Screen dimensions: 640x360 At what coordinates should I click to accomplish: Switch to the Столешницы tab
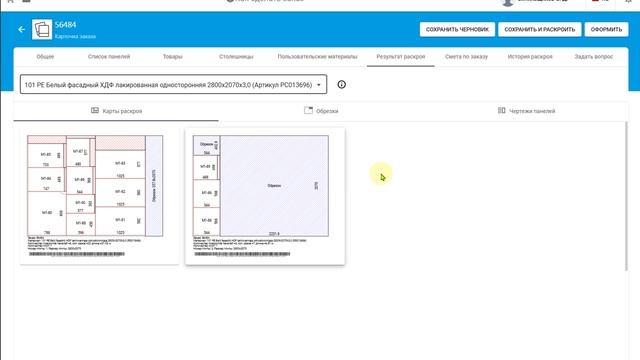(236, 57)
